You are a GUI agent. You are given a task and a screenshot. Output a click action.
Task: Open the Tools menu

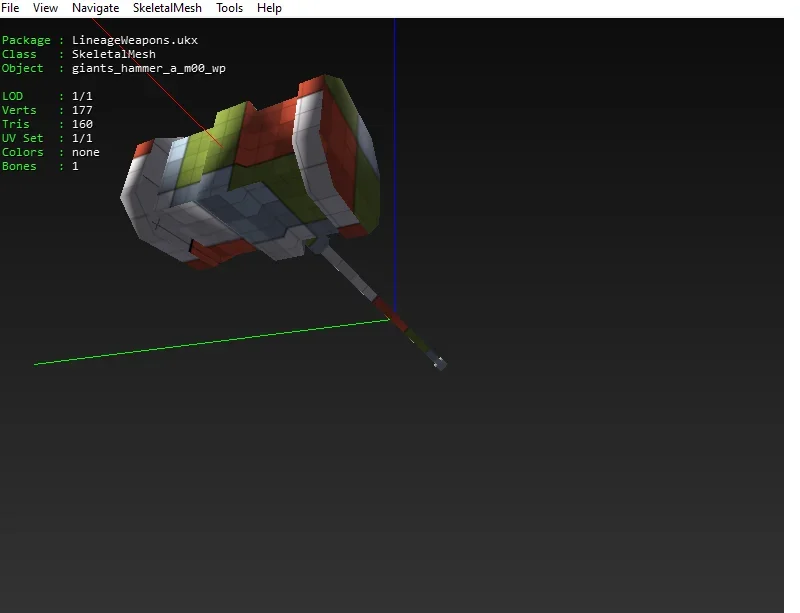click(x=229, y=8)
